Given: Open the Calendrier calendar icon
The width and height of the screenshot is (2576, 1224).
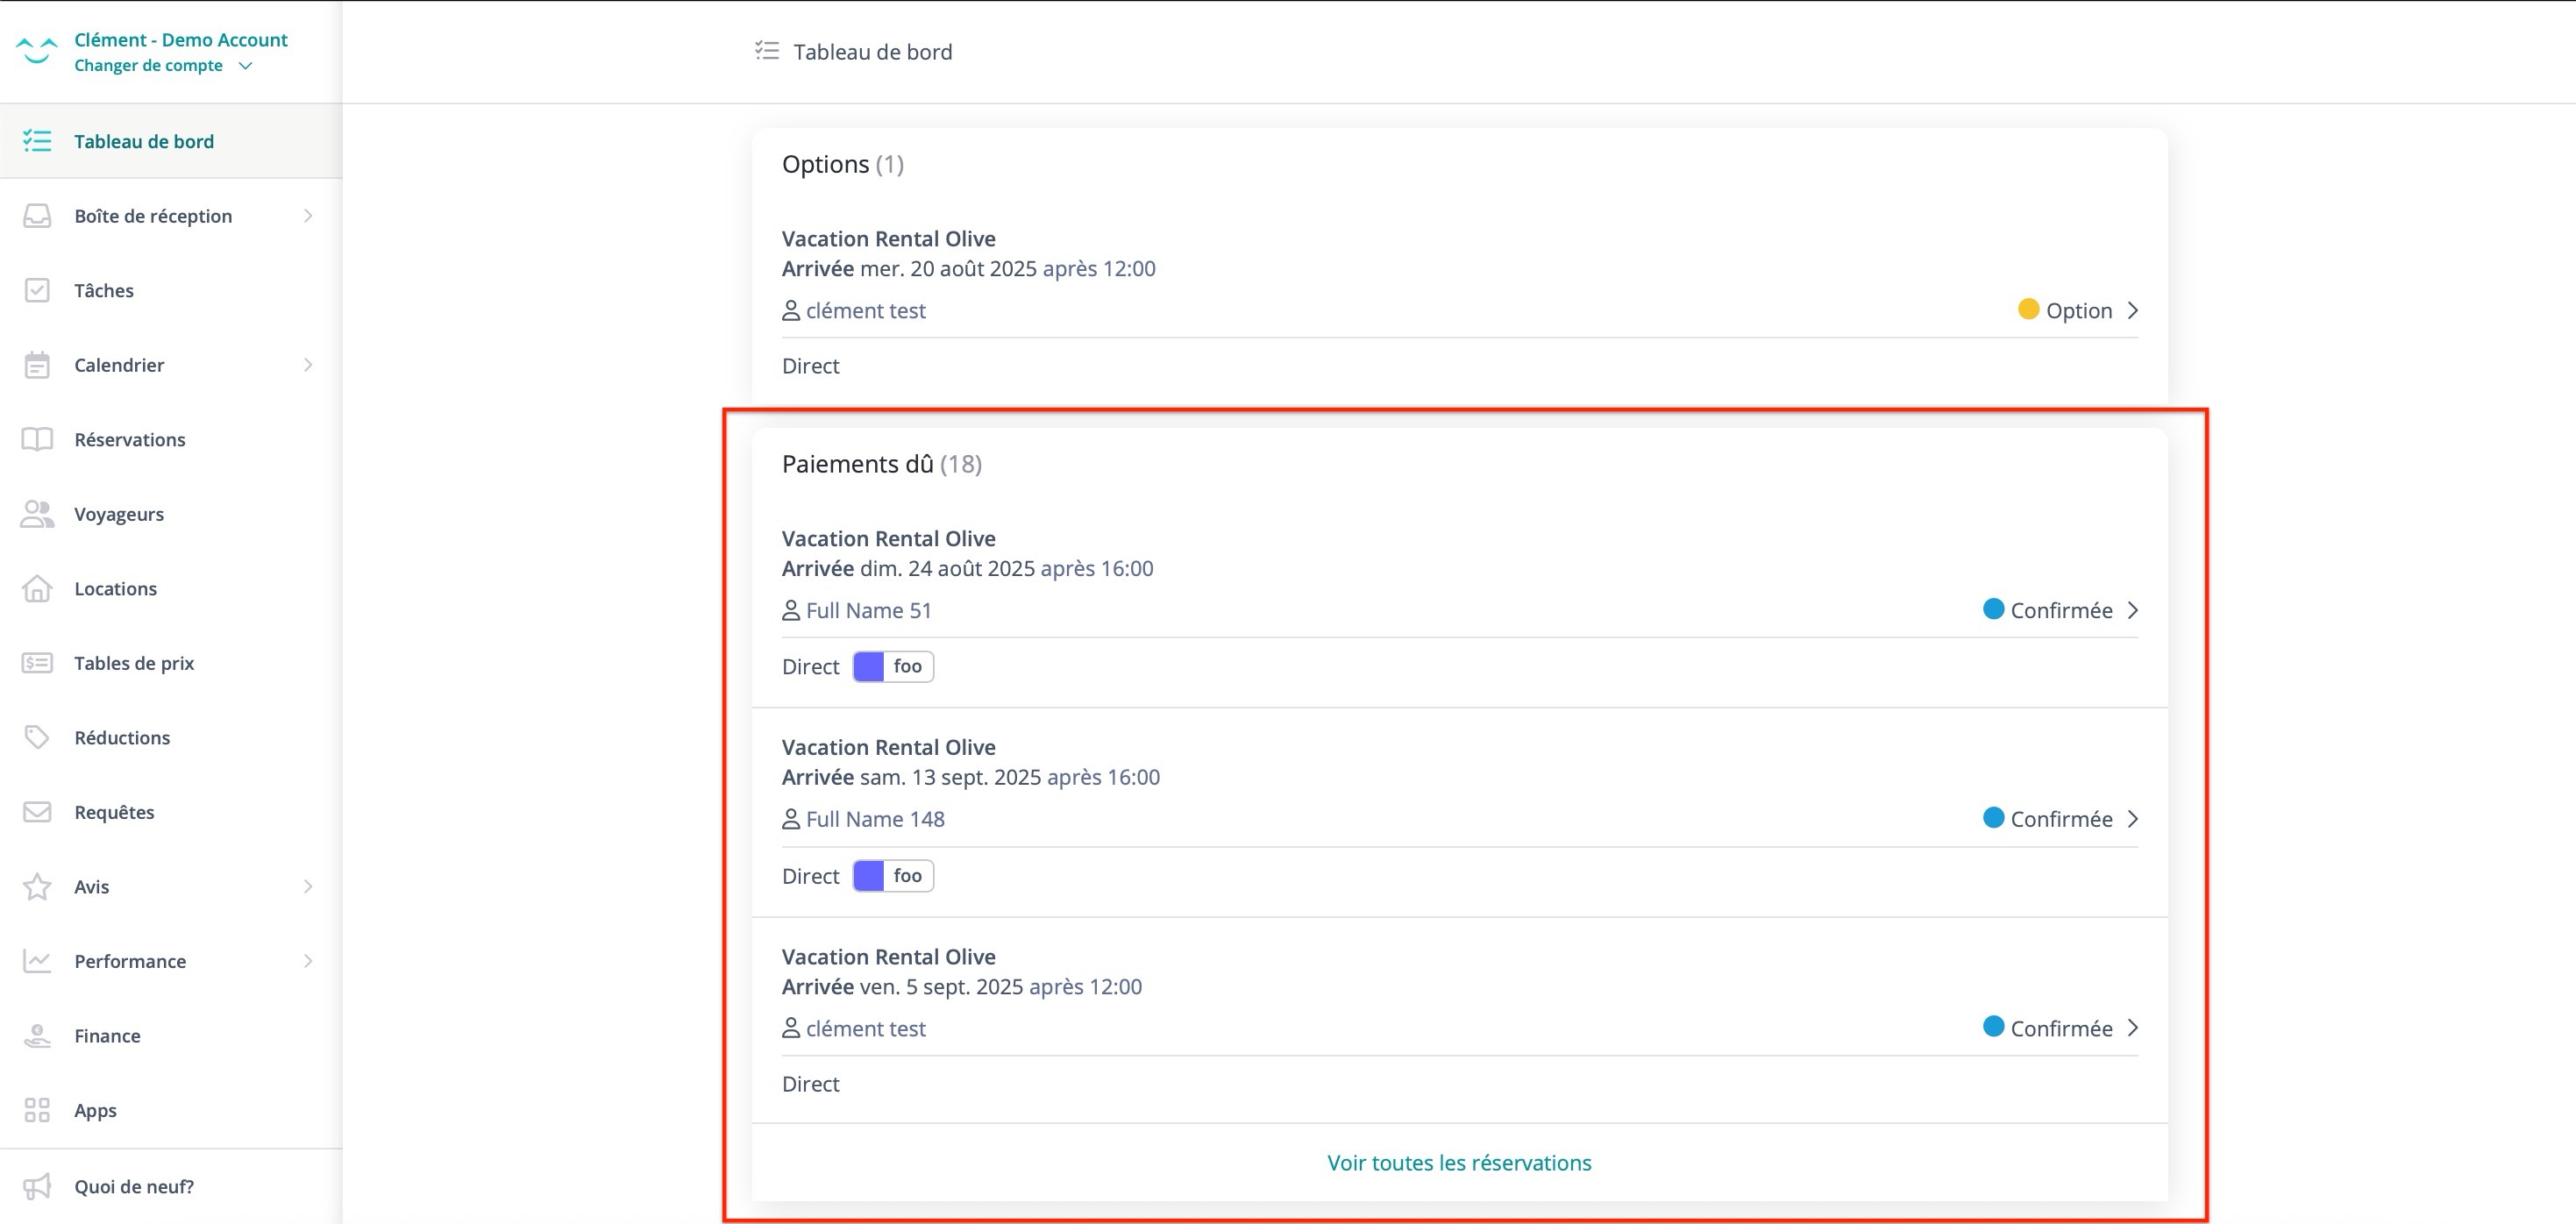Looking at the screenshot, I should pos(36,364).
